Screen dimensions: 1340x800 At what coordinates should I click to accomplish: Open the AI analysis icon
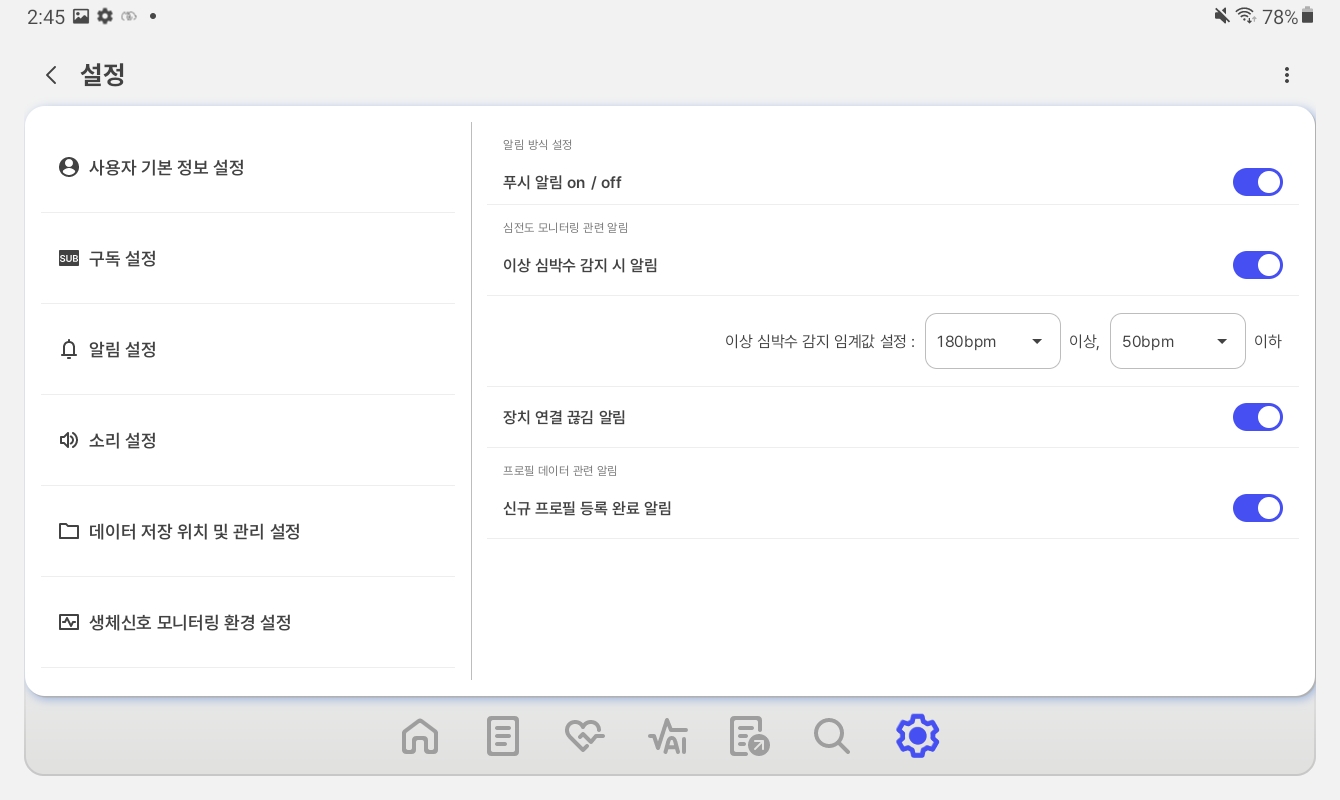point(668,737)
